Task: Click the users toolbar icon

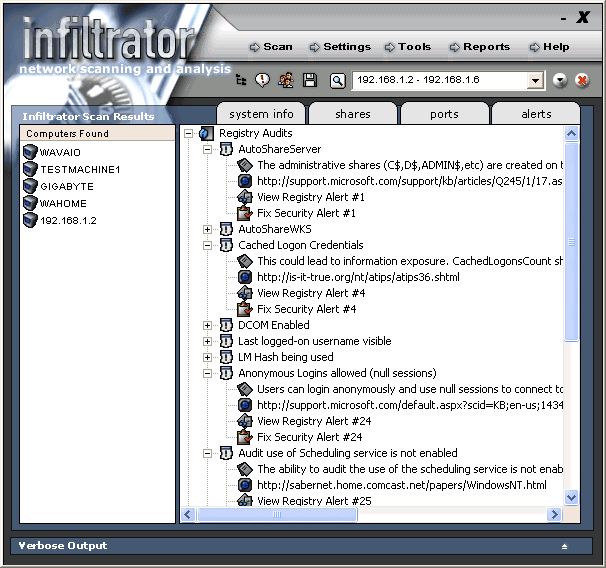Action: [286, 80]
